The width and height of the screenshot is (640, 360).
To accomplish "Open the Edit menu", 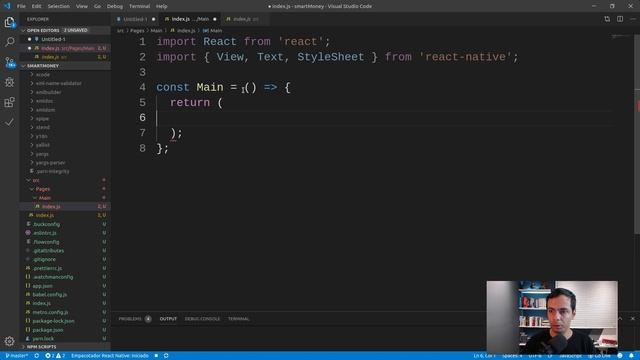I will (36, 6).
